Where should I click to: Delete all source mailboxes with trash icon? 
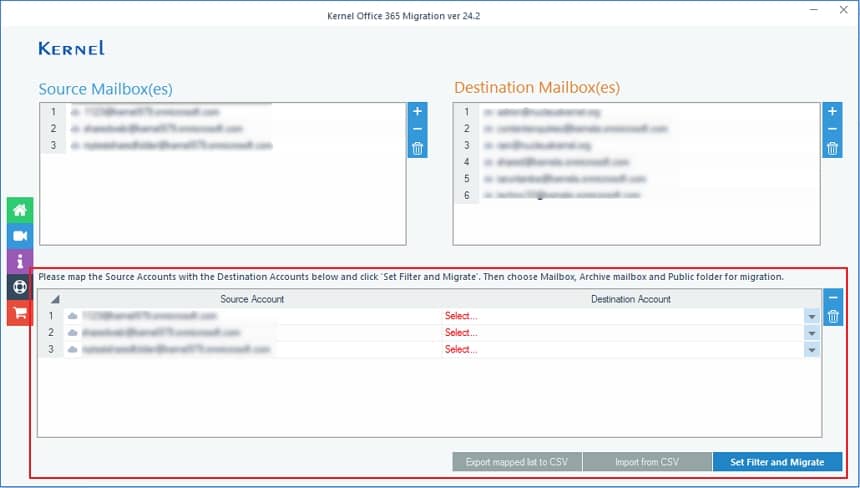(417, 148)
